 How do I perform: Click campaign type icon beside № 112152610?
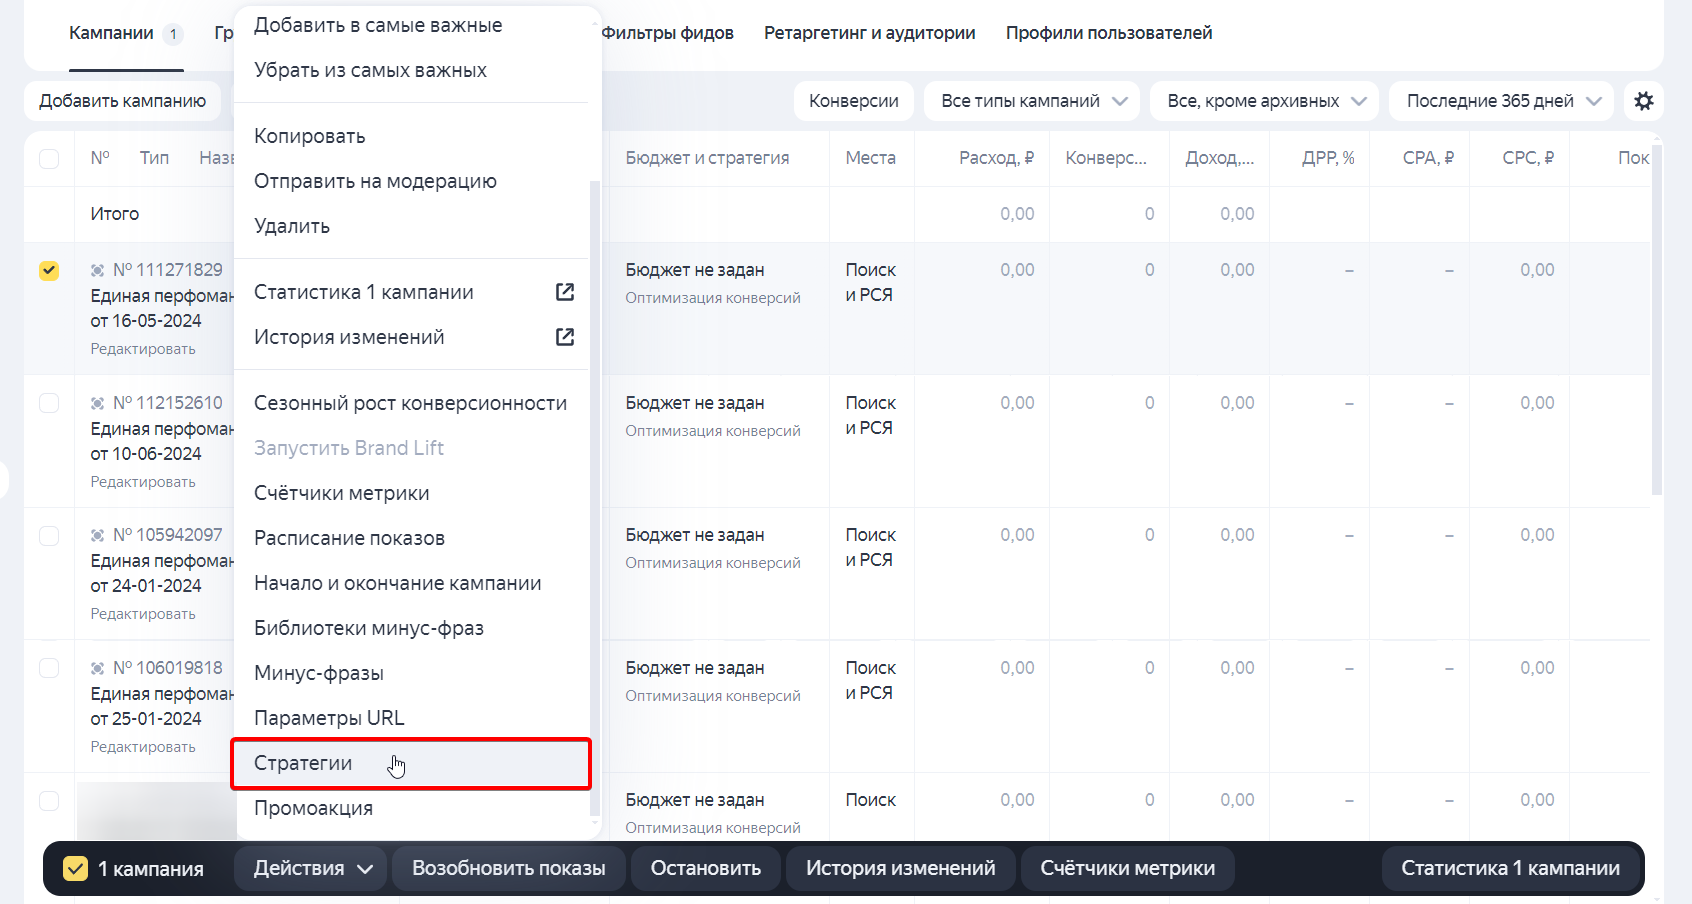tap(96, 401)
